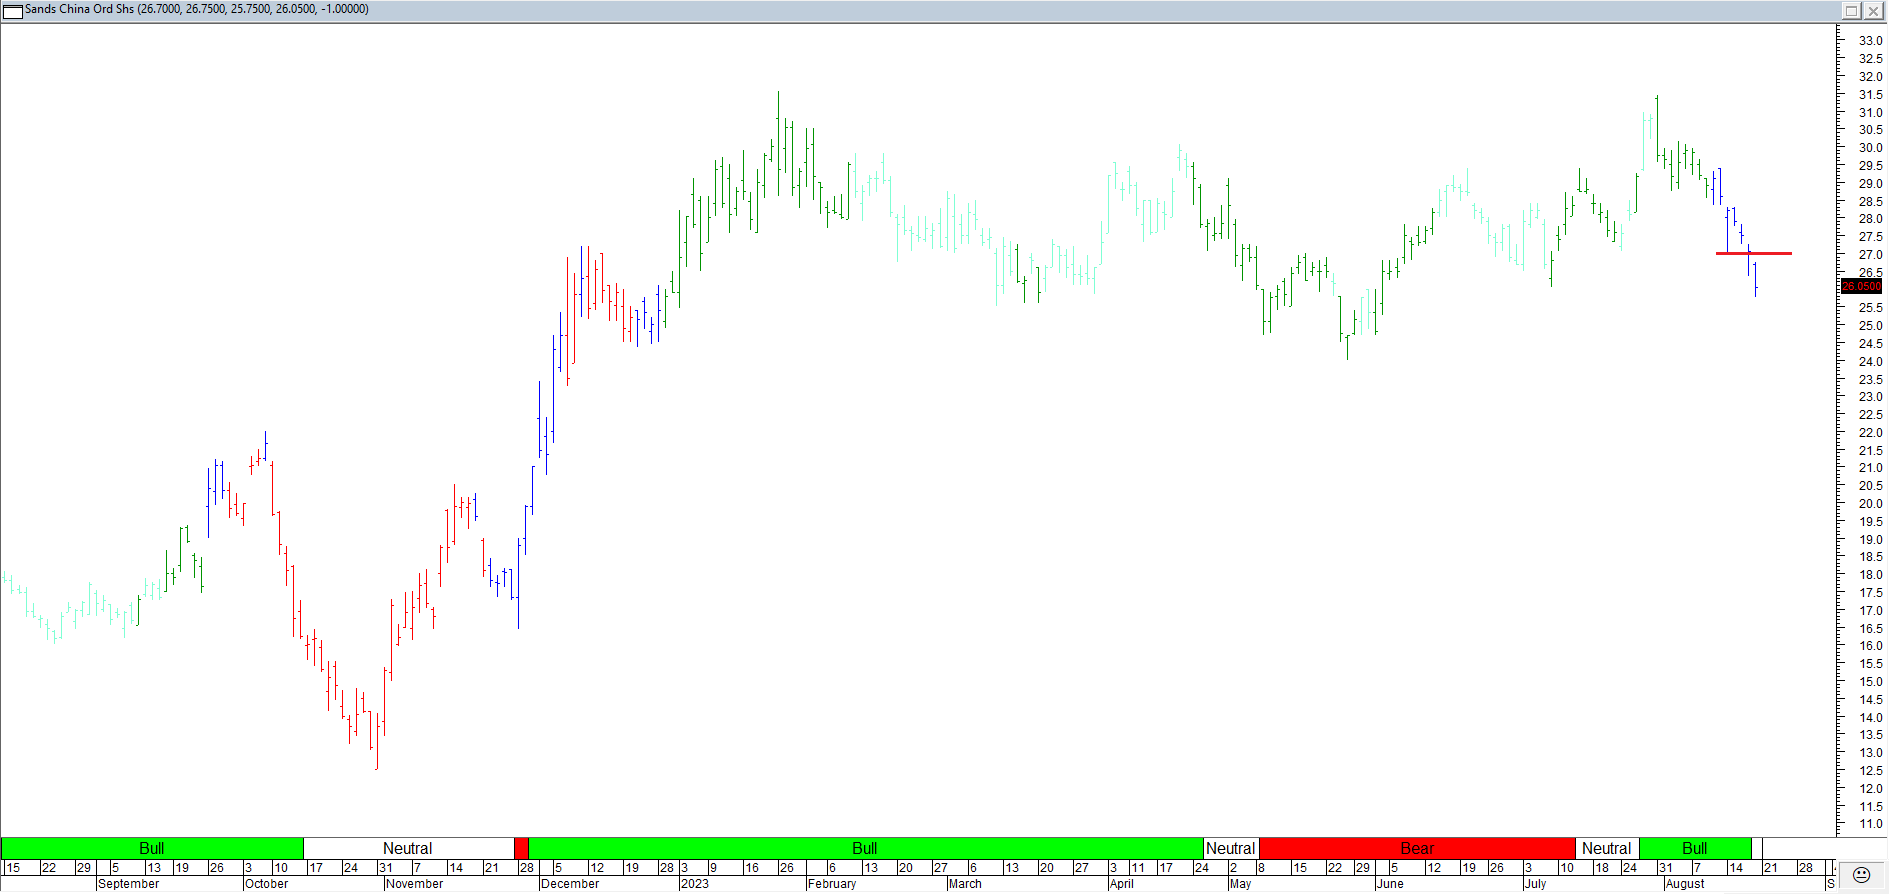Click the February month label
1889x894 pixels.
[x=832, y=884]
